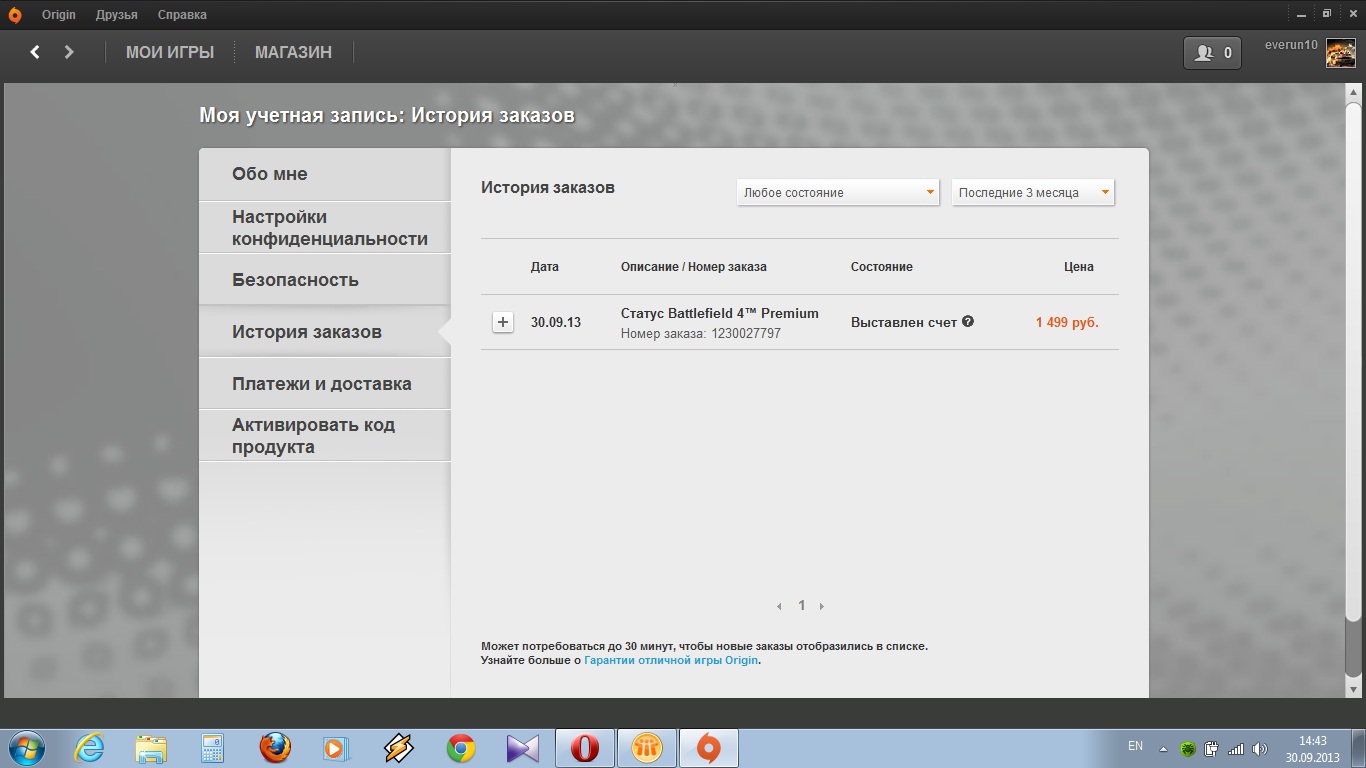The image size is (1366, 768).
Task: Click the Origin logo icon in title bar
Action: [x=14, y=14]
